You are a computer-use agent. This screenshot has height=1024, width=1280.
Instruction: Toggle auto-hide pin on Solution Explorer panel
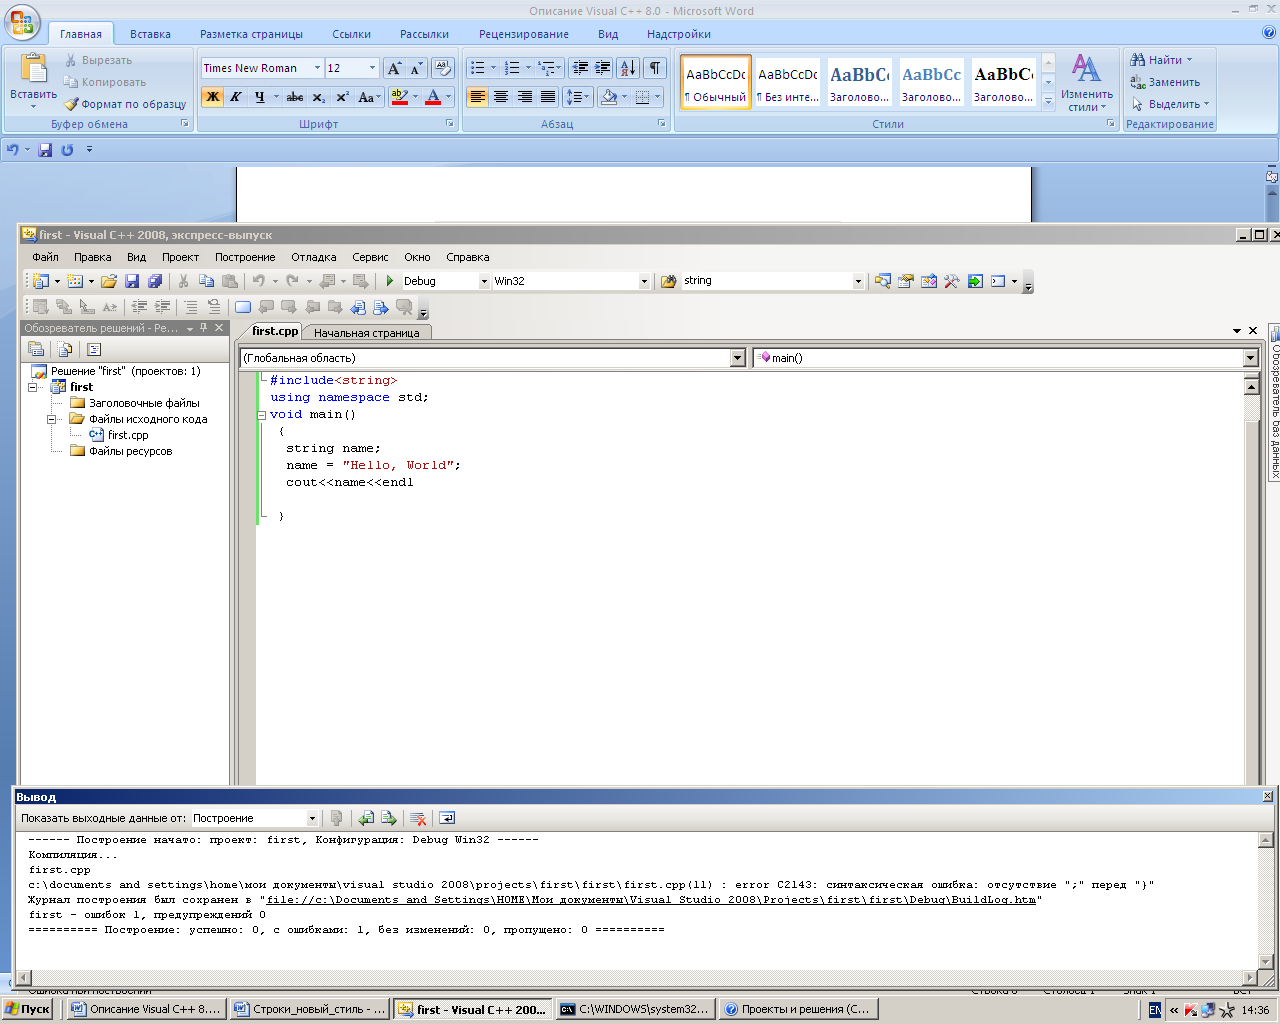204,328
